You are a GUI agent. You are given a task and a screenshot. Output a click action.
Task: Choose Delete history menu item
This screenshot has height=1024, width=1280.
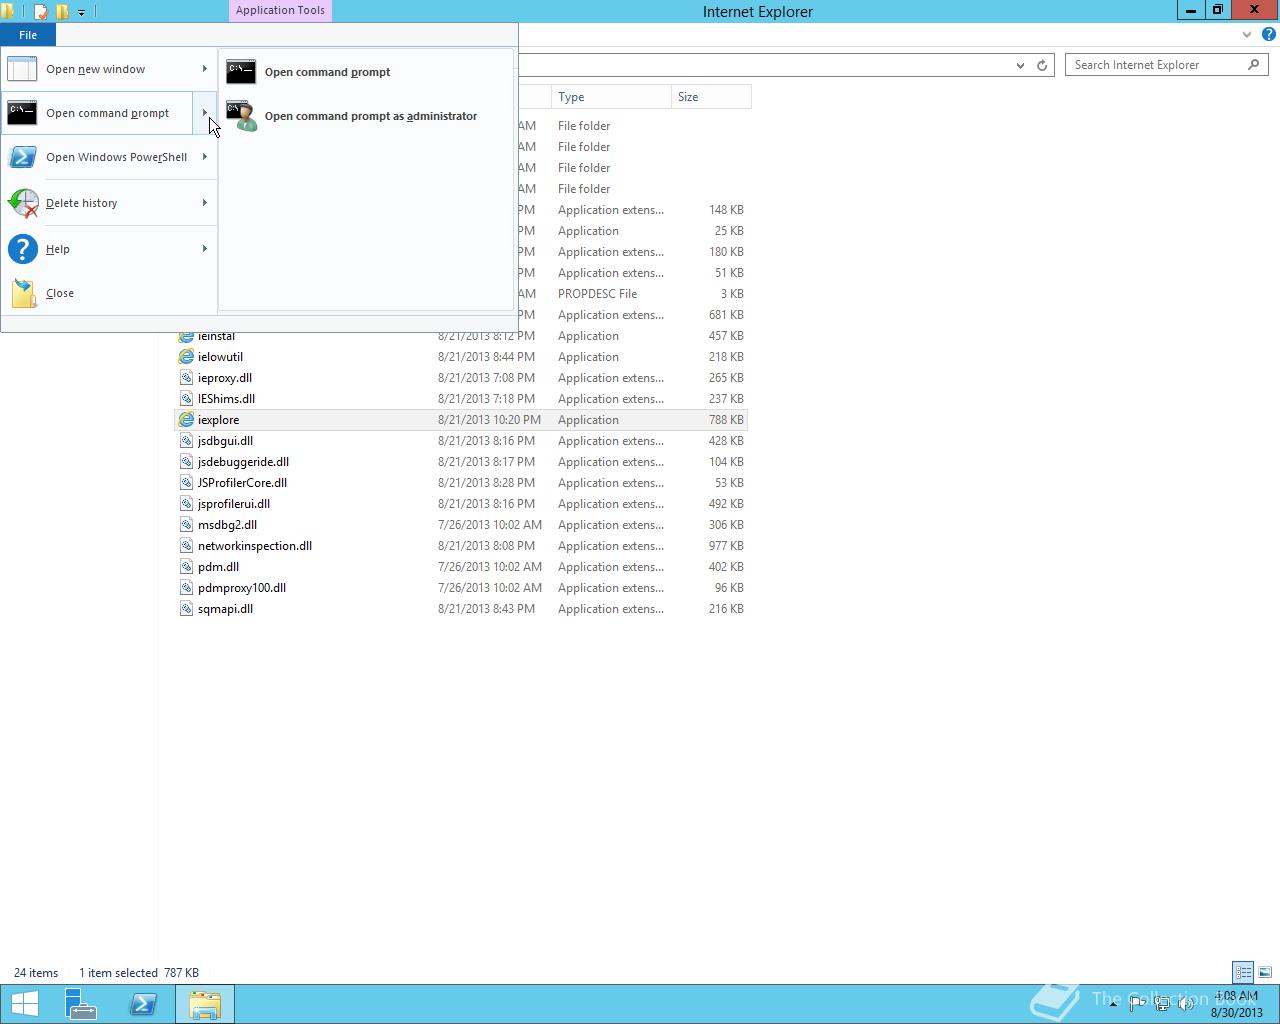(x=109, y=203)
